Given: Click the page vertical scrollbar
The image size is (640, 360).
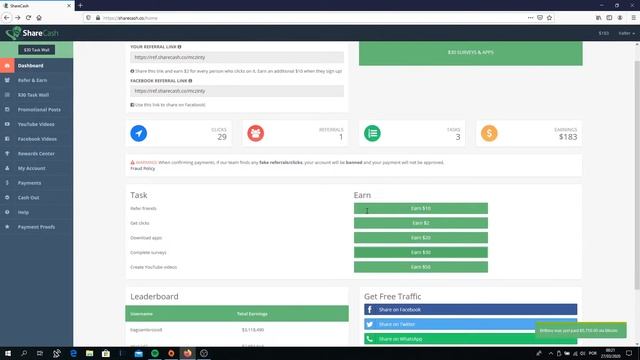Looking at the screenshot, I should [x=637, y=176].
